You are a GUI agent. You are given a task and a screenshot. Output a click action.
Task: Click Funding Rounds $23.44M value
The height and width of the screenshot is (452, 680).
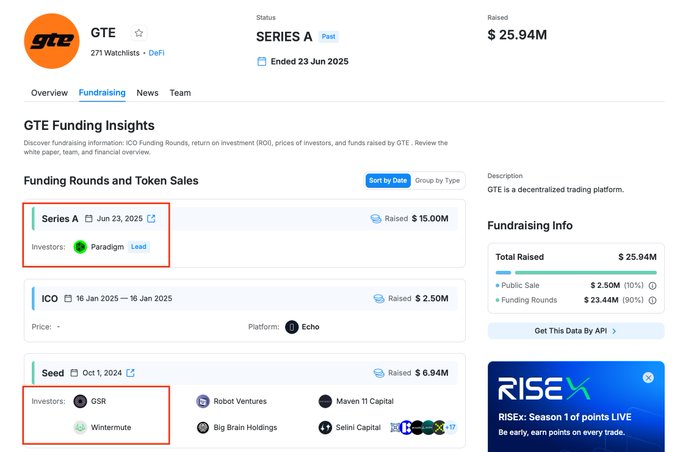[601, 300]
